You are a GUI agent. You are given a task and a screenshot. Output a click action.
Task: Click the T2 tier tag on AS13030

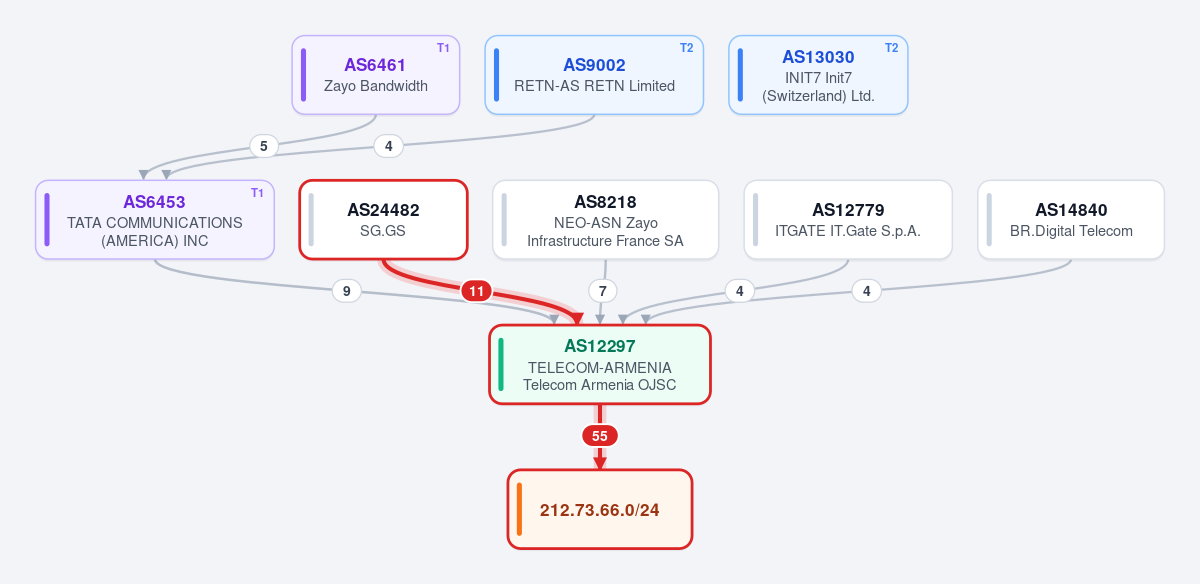click(x=891, y=48)
